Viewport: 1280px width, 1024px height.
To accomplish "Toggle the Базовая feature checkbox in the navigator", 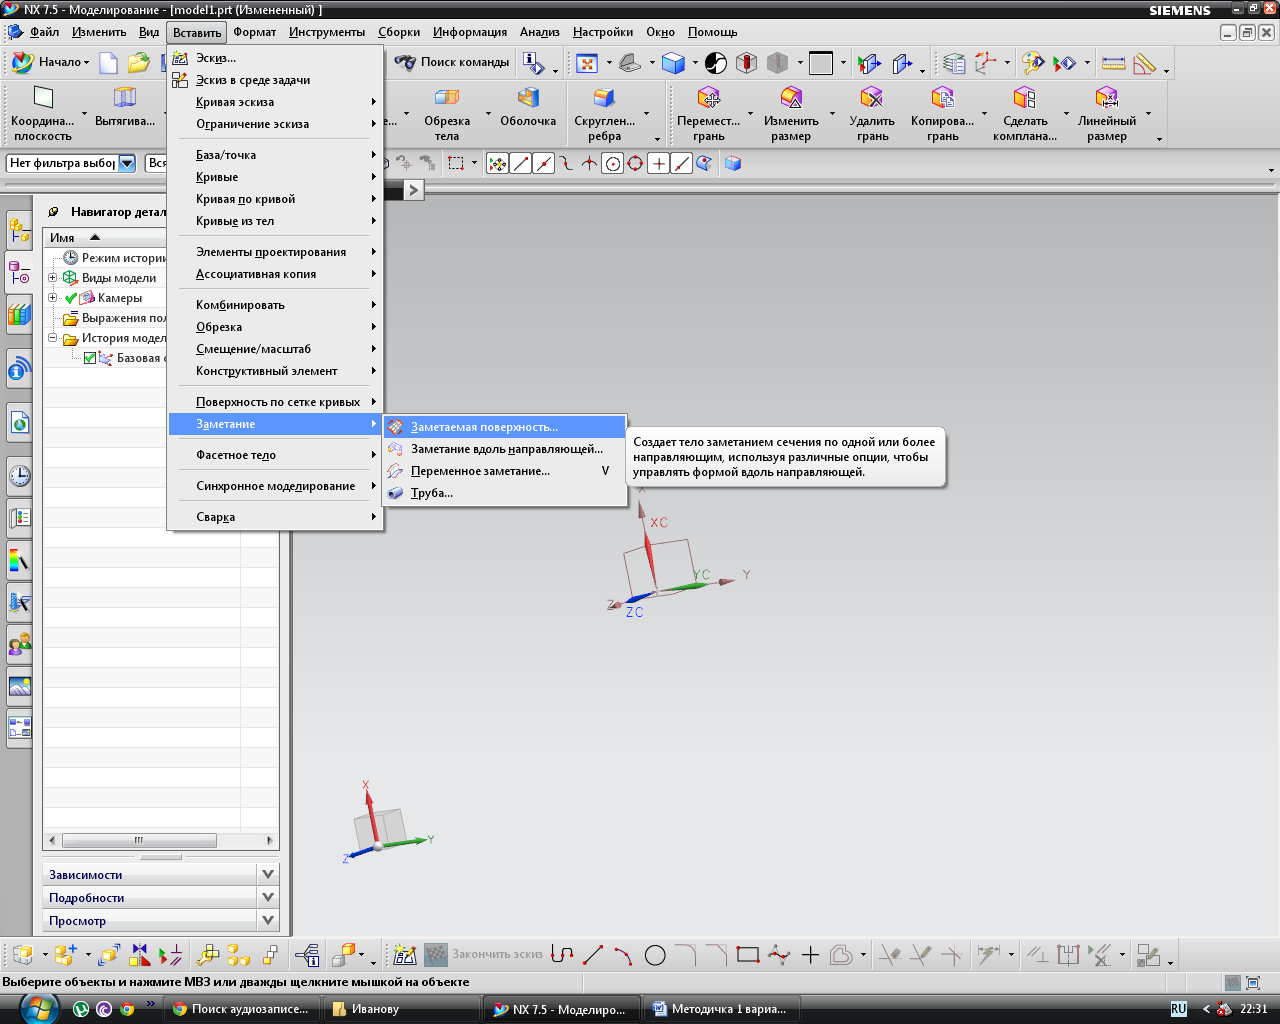I will pos(90,358).
